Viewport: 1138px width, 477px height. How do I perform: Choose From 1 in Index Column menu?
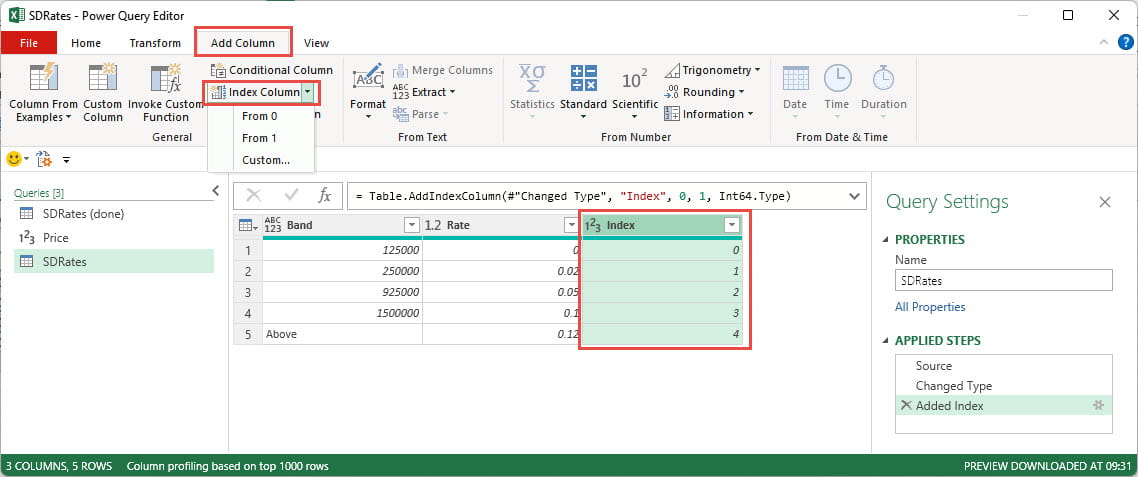coord(259,138)
